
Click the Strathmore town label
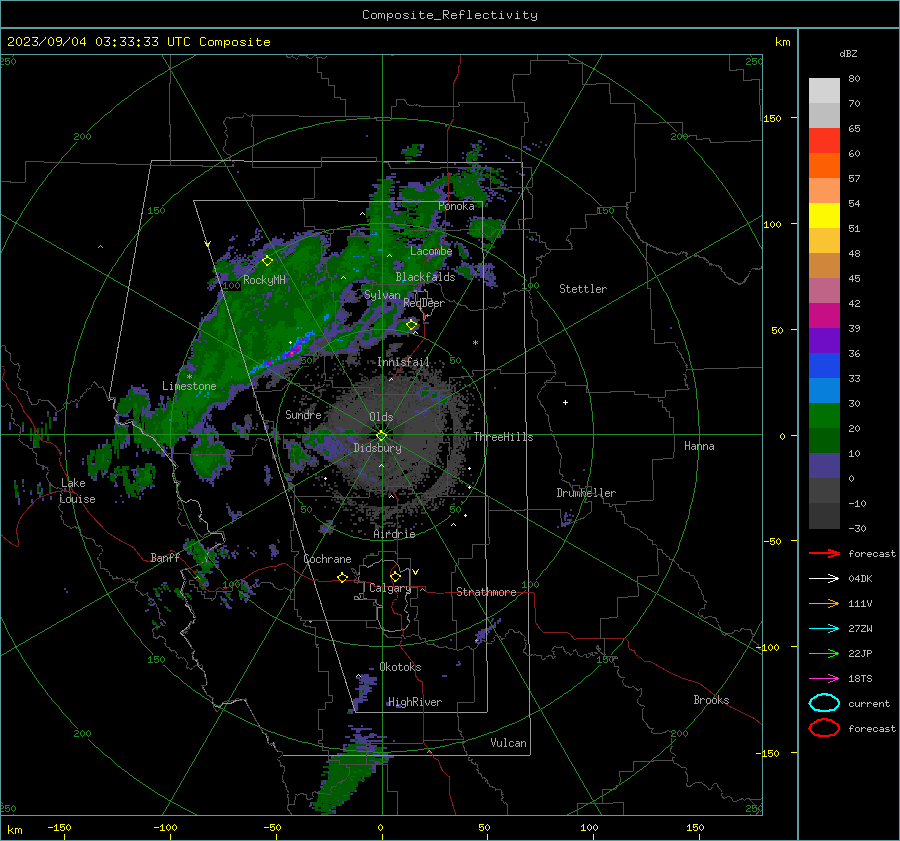point(486,592)
